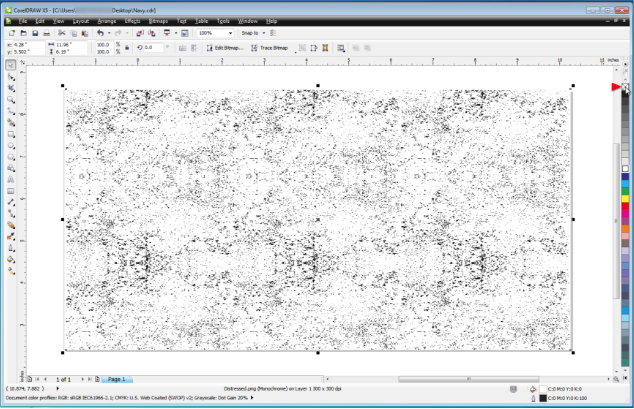Switch to the Page 1 tab
This screenshot has height=409, width=634.
(116, 379)
